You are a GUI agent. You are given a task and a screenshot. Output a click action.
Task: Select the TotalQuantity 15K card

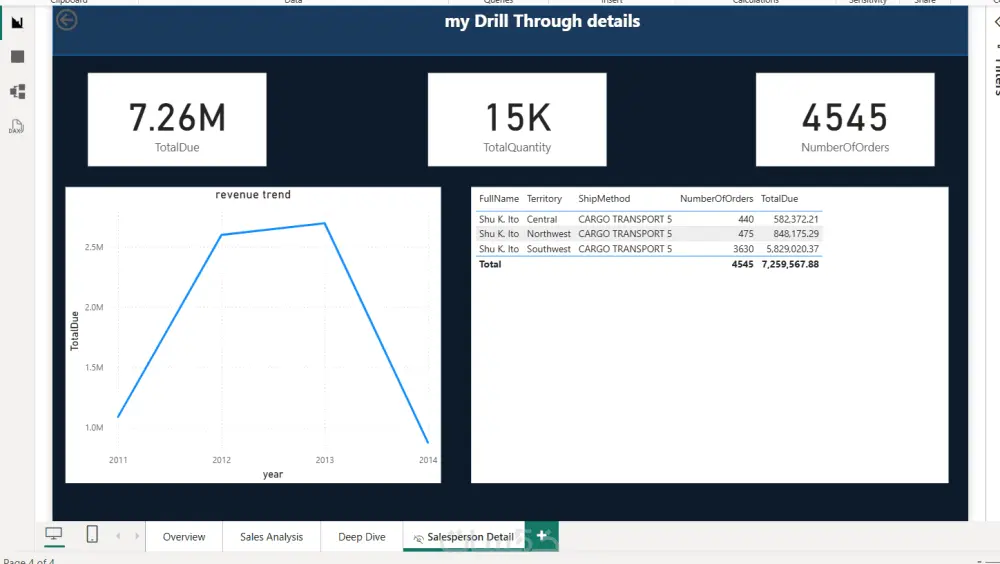517,119
